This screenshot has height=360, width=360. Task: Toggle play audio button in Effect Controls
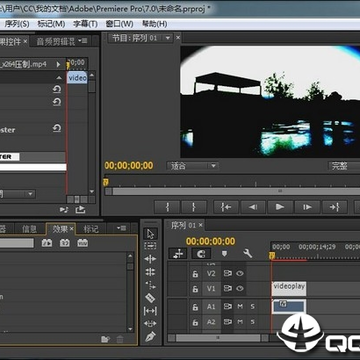pyautogui.click(x=64, y=209)
